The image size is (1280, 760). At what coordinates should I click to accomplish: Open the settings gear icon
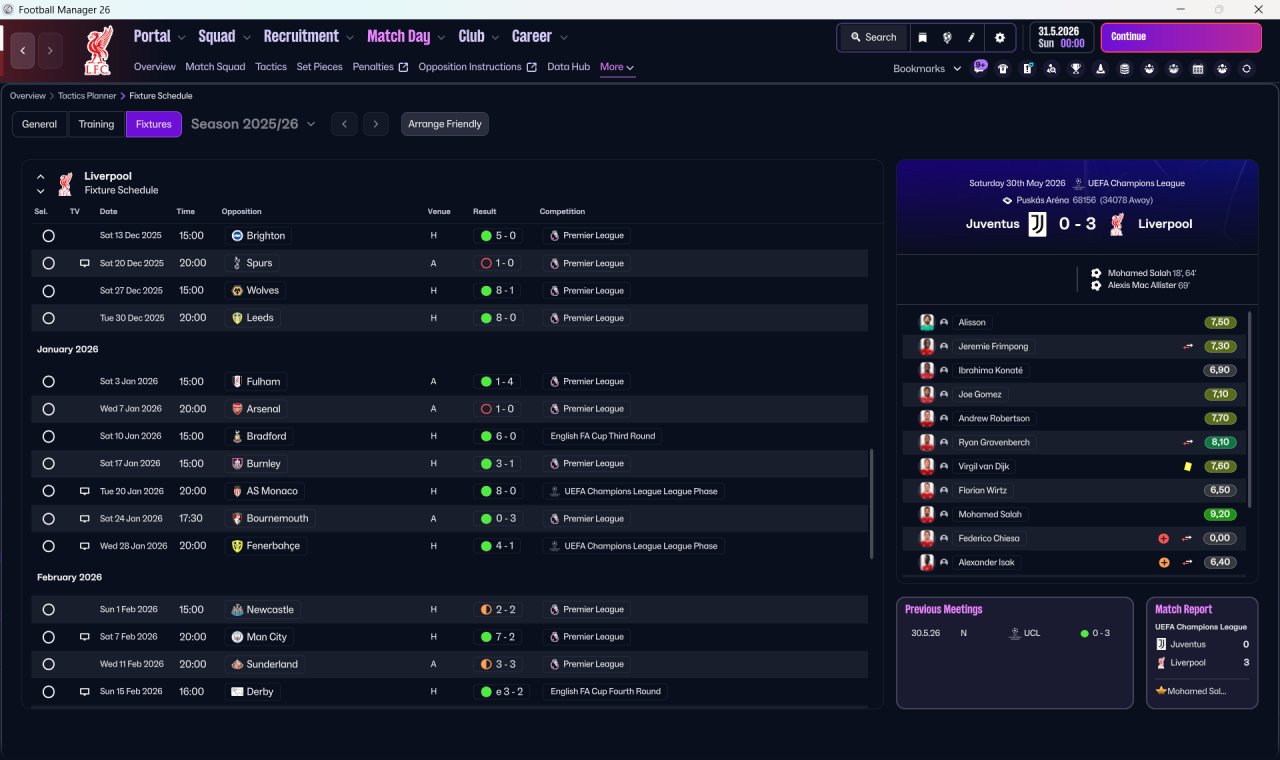(999, 37)
